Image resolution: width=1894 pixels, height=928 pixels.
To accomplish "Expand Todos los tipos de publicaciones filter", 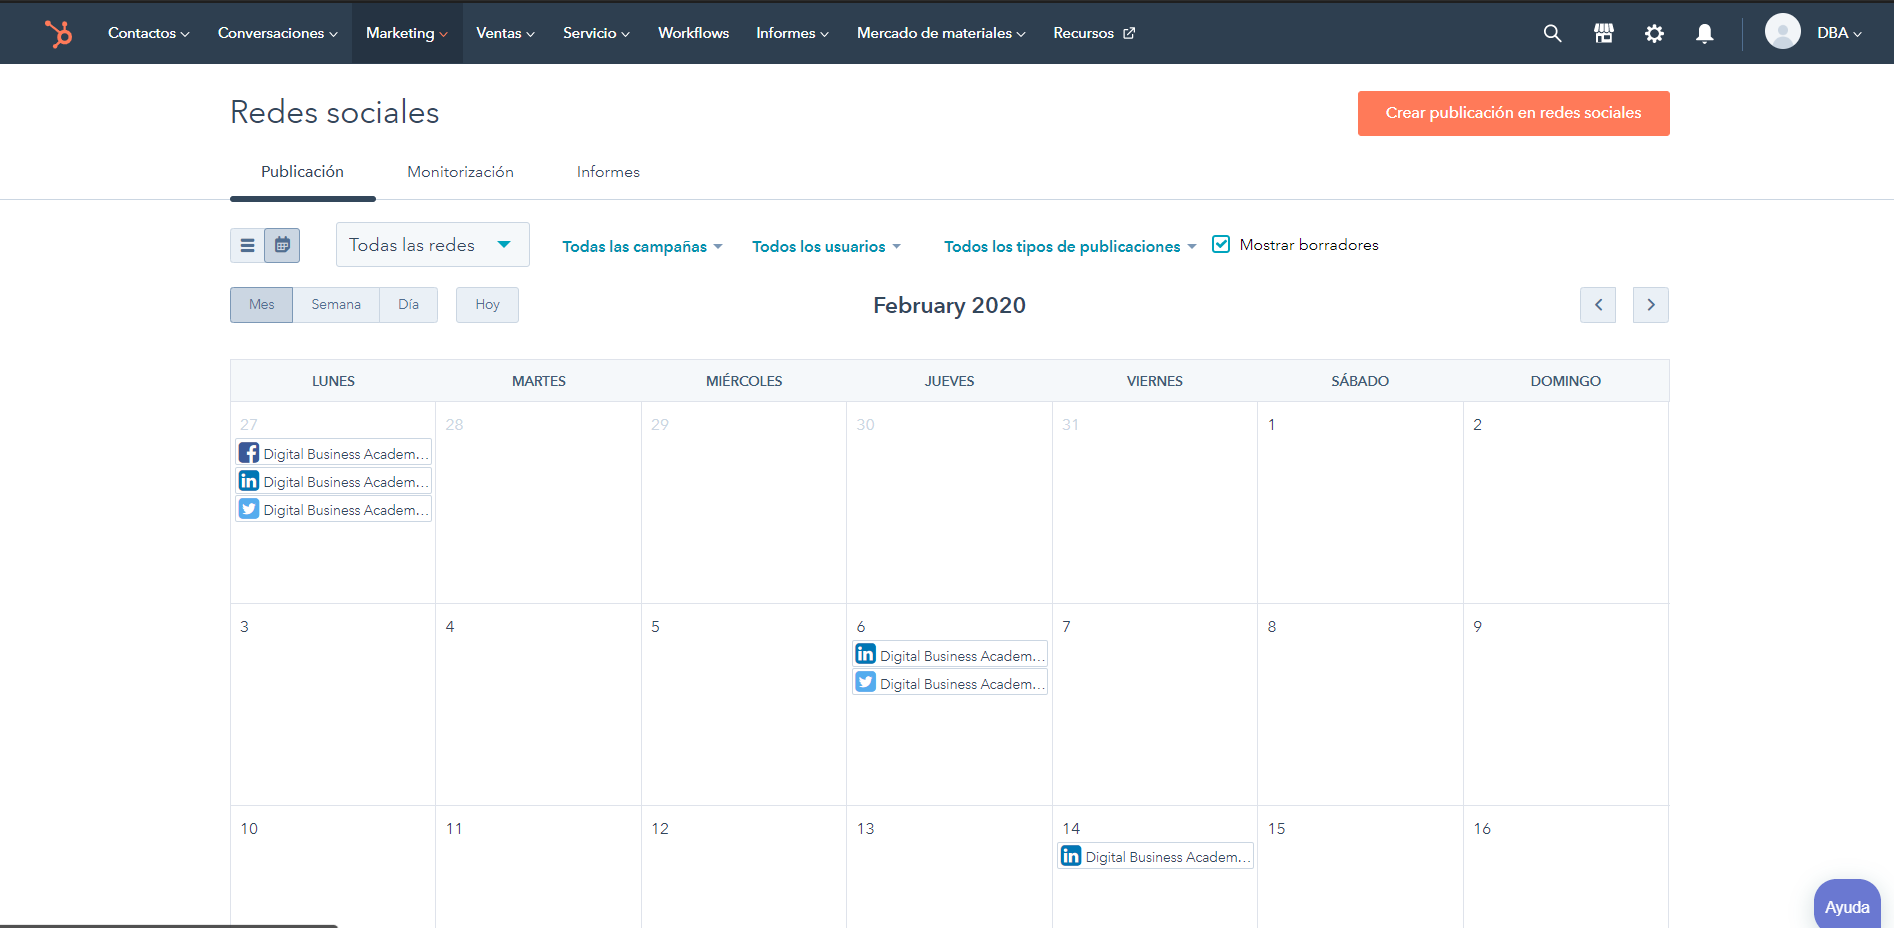I will (x=1069, y=247).
